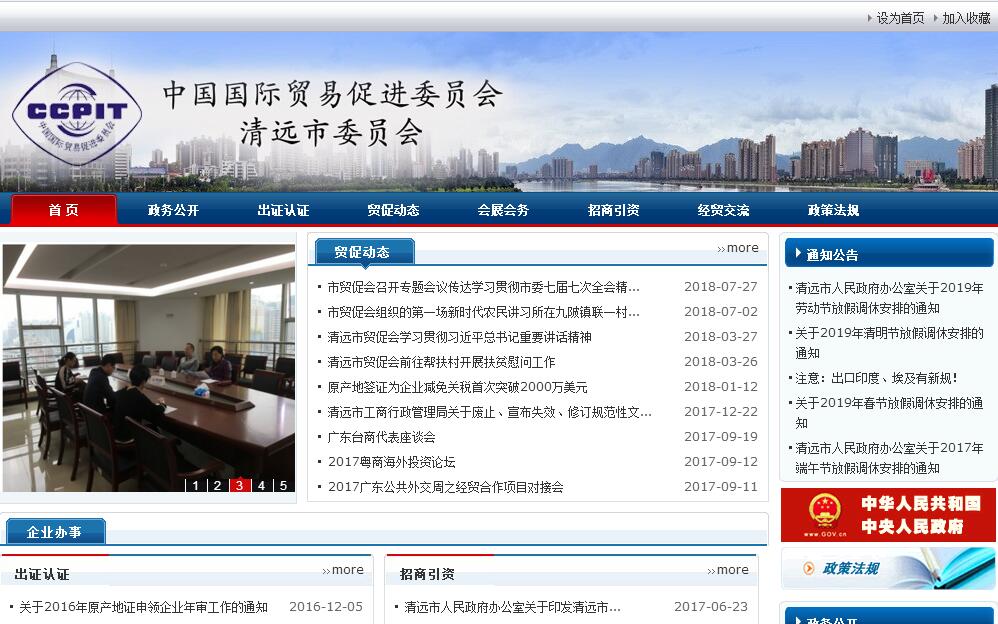
Task: Expand more link in 贸促动态 panel
Action: tap(738, 248)
